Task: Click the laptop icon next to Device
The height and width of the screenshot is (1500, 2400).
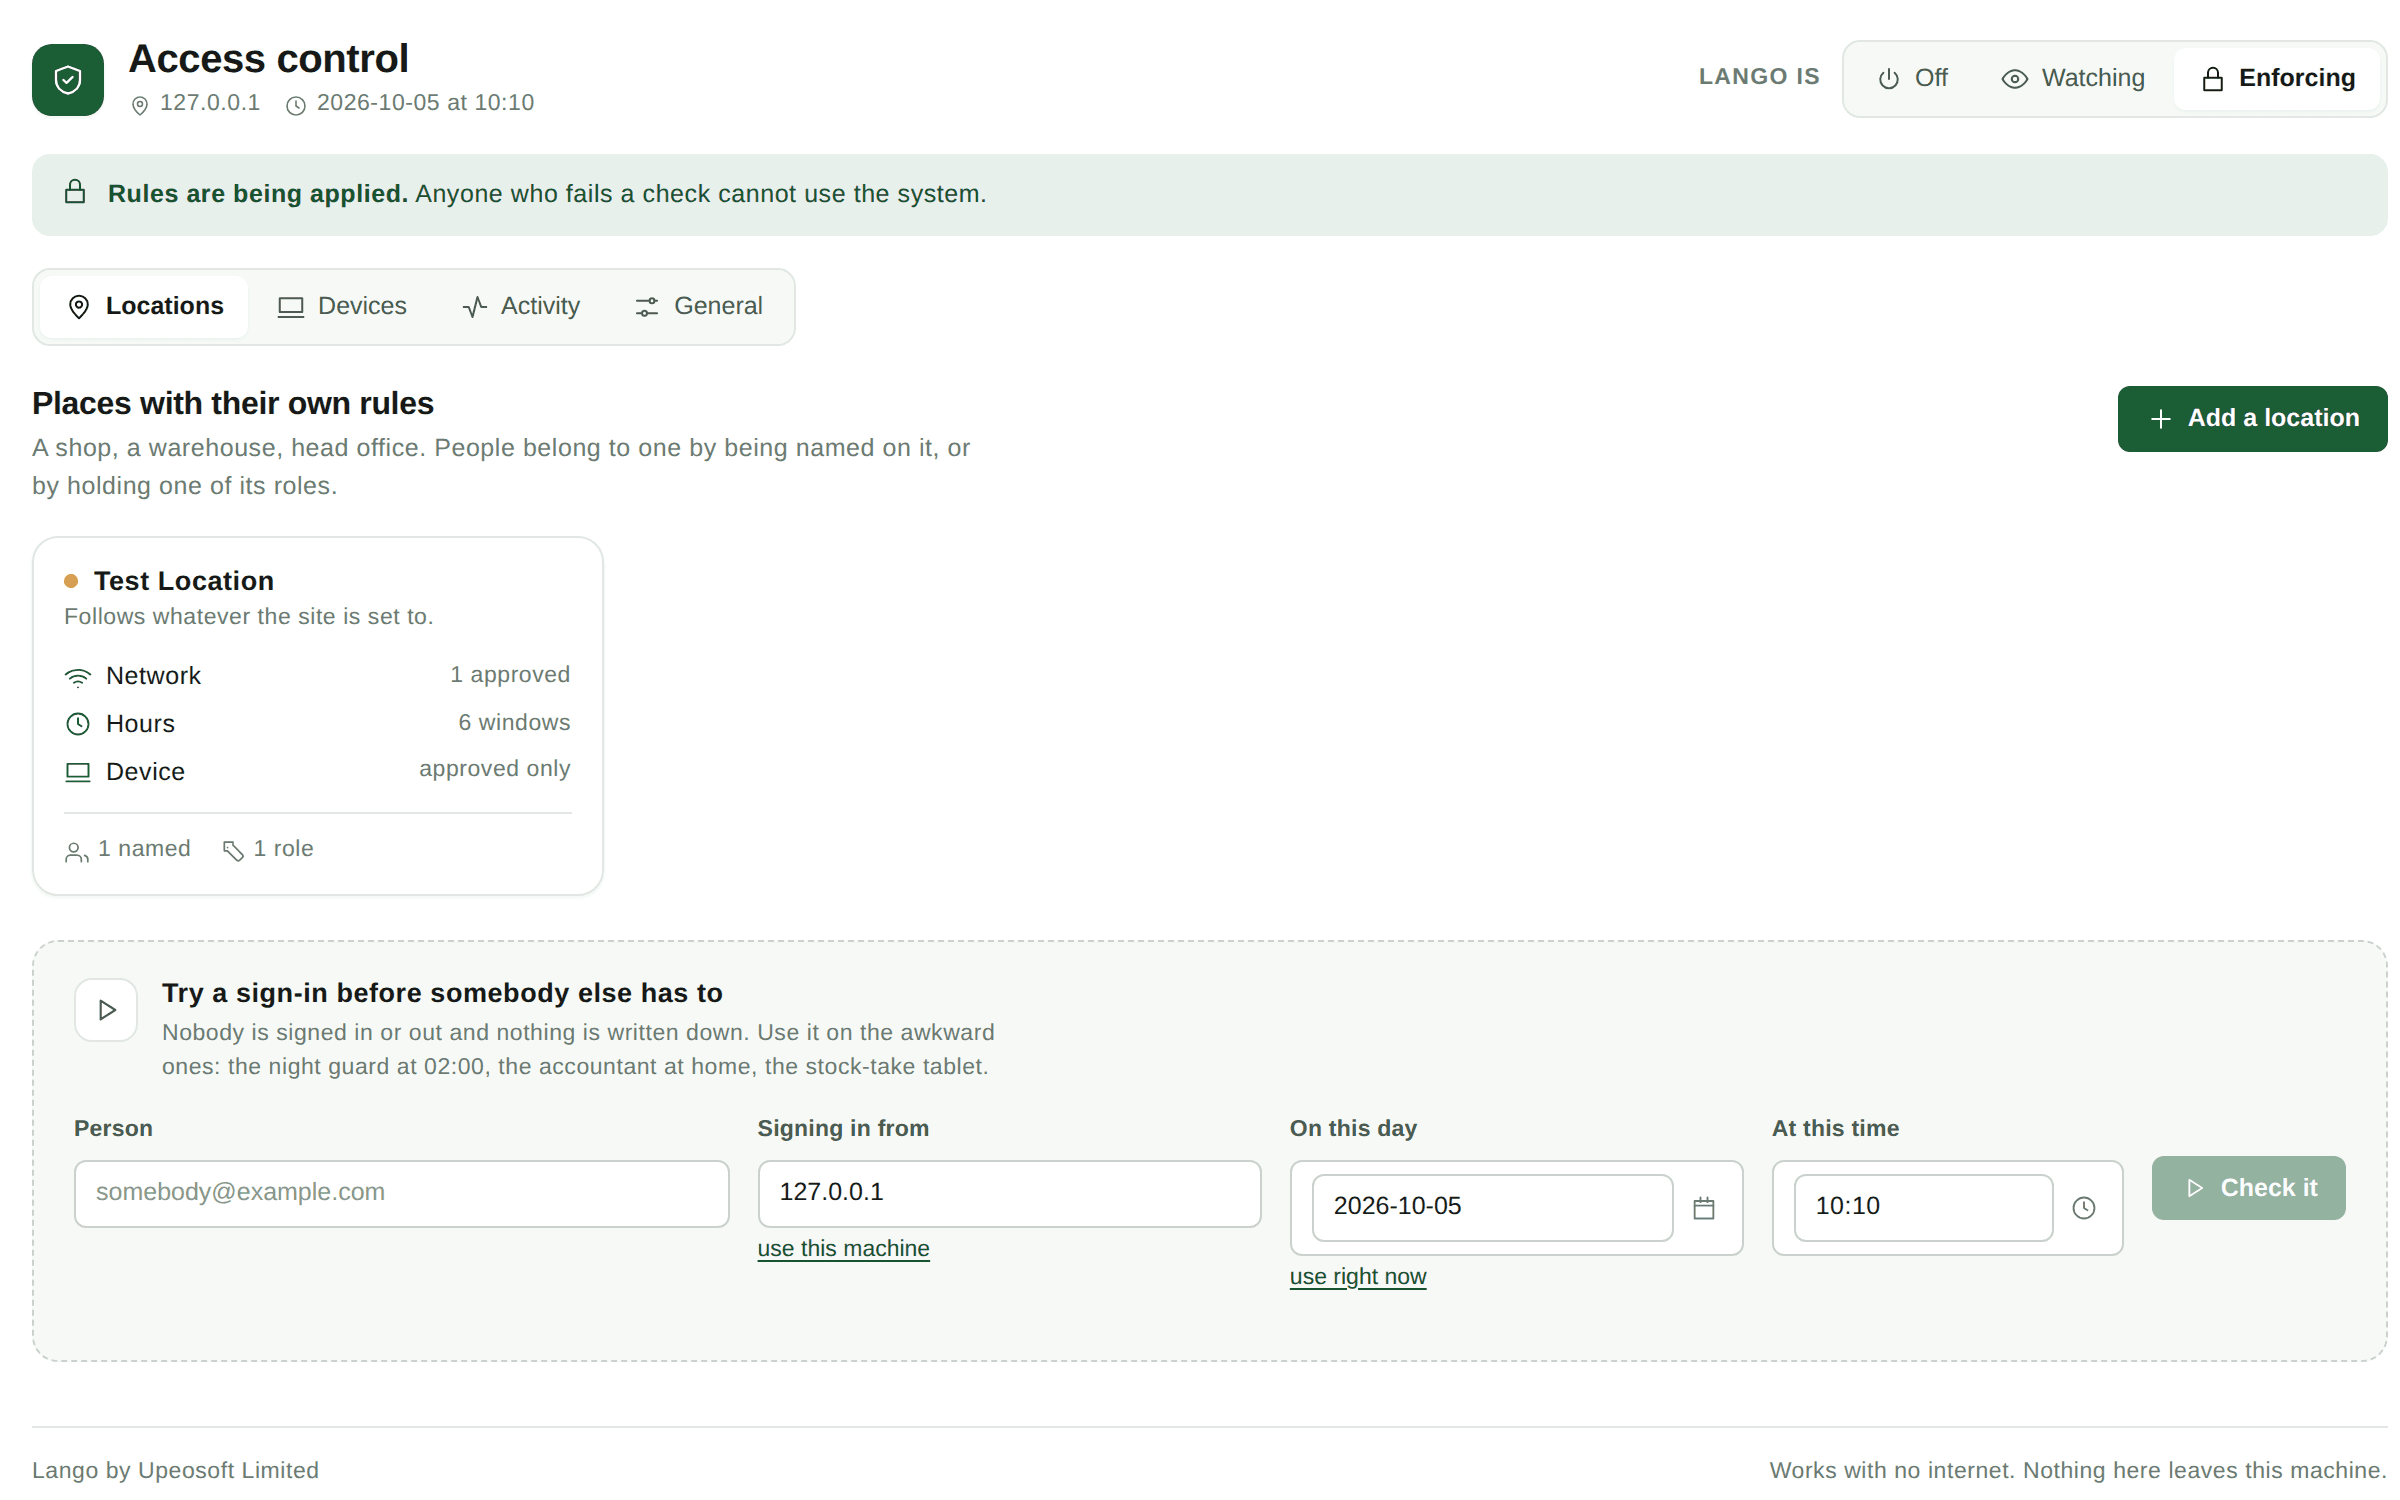Action: point(78,772)
